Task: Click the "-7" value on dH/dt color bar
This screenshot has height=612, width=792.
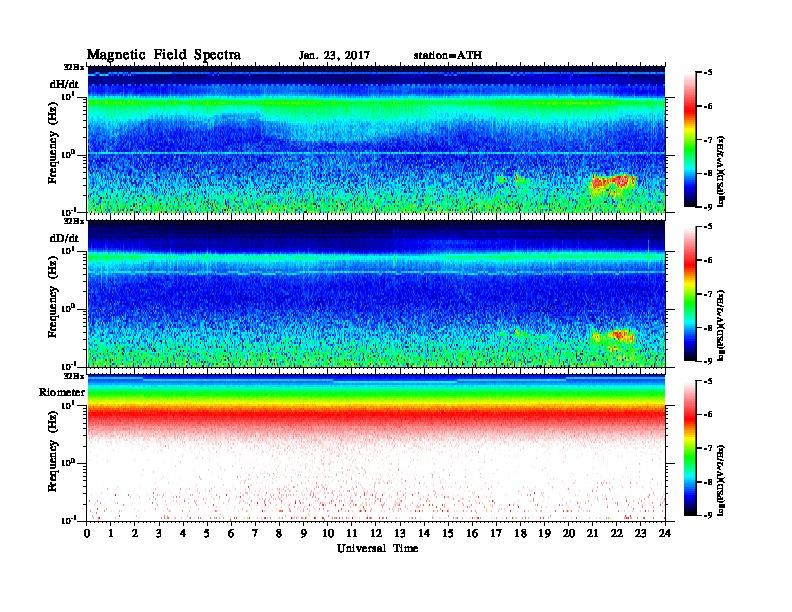Action: click(708, 140)
